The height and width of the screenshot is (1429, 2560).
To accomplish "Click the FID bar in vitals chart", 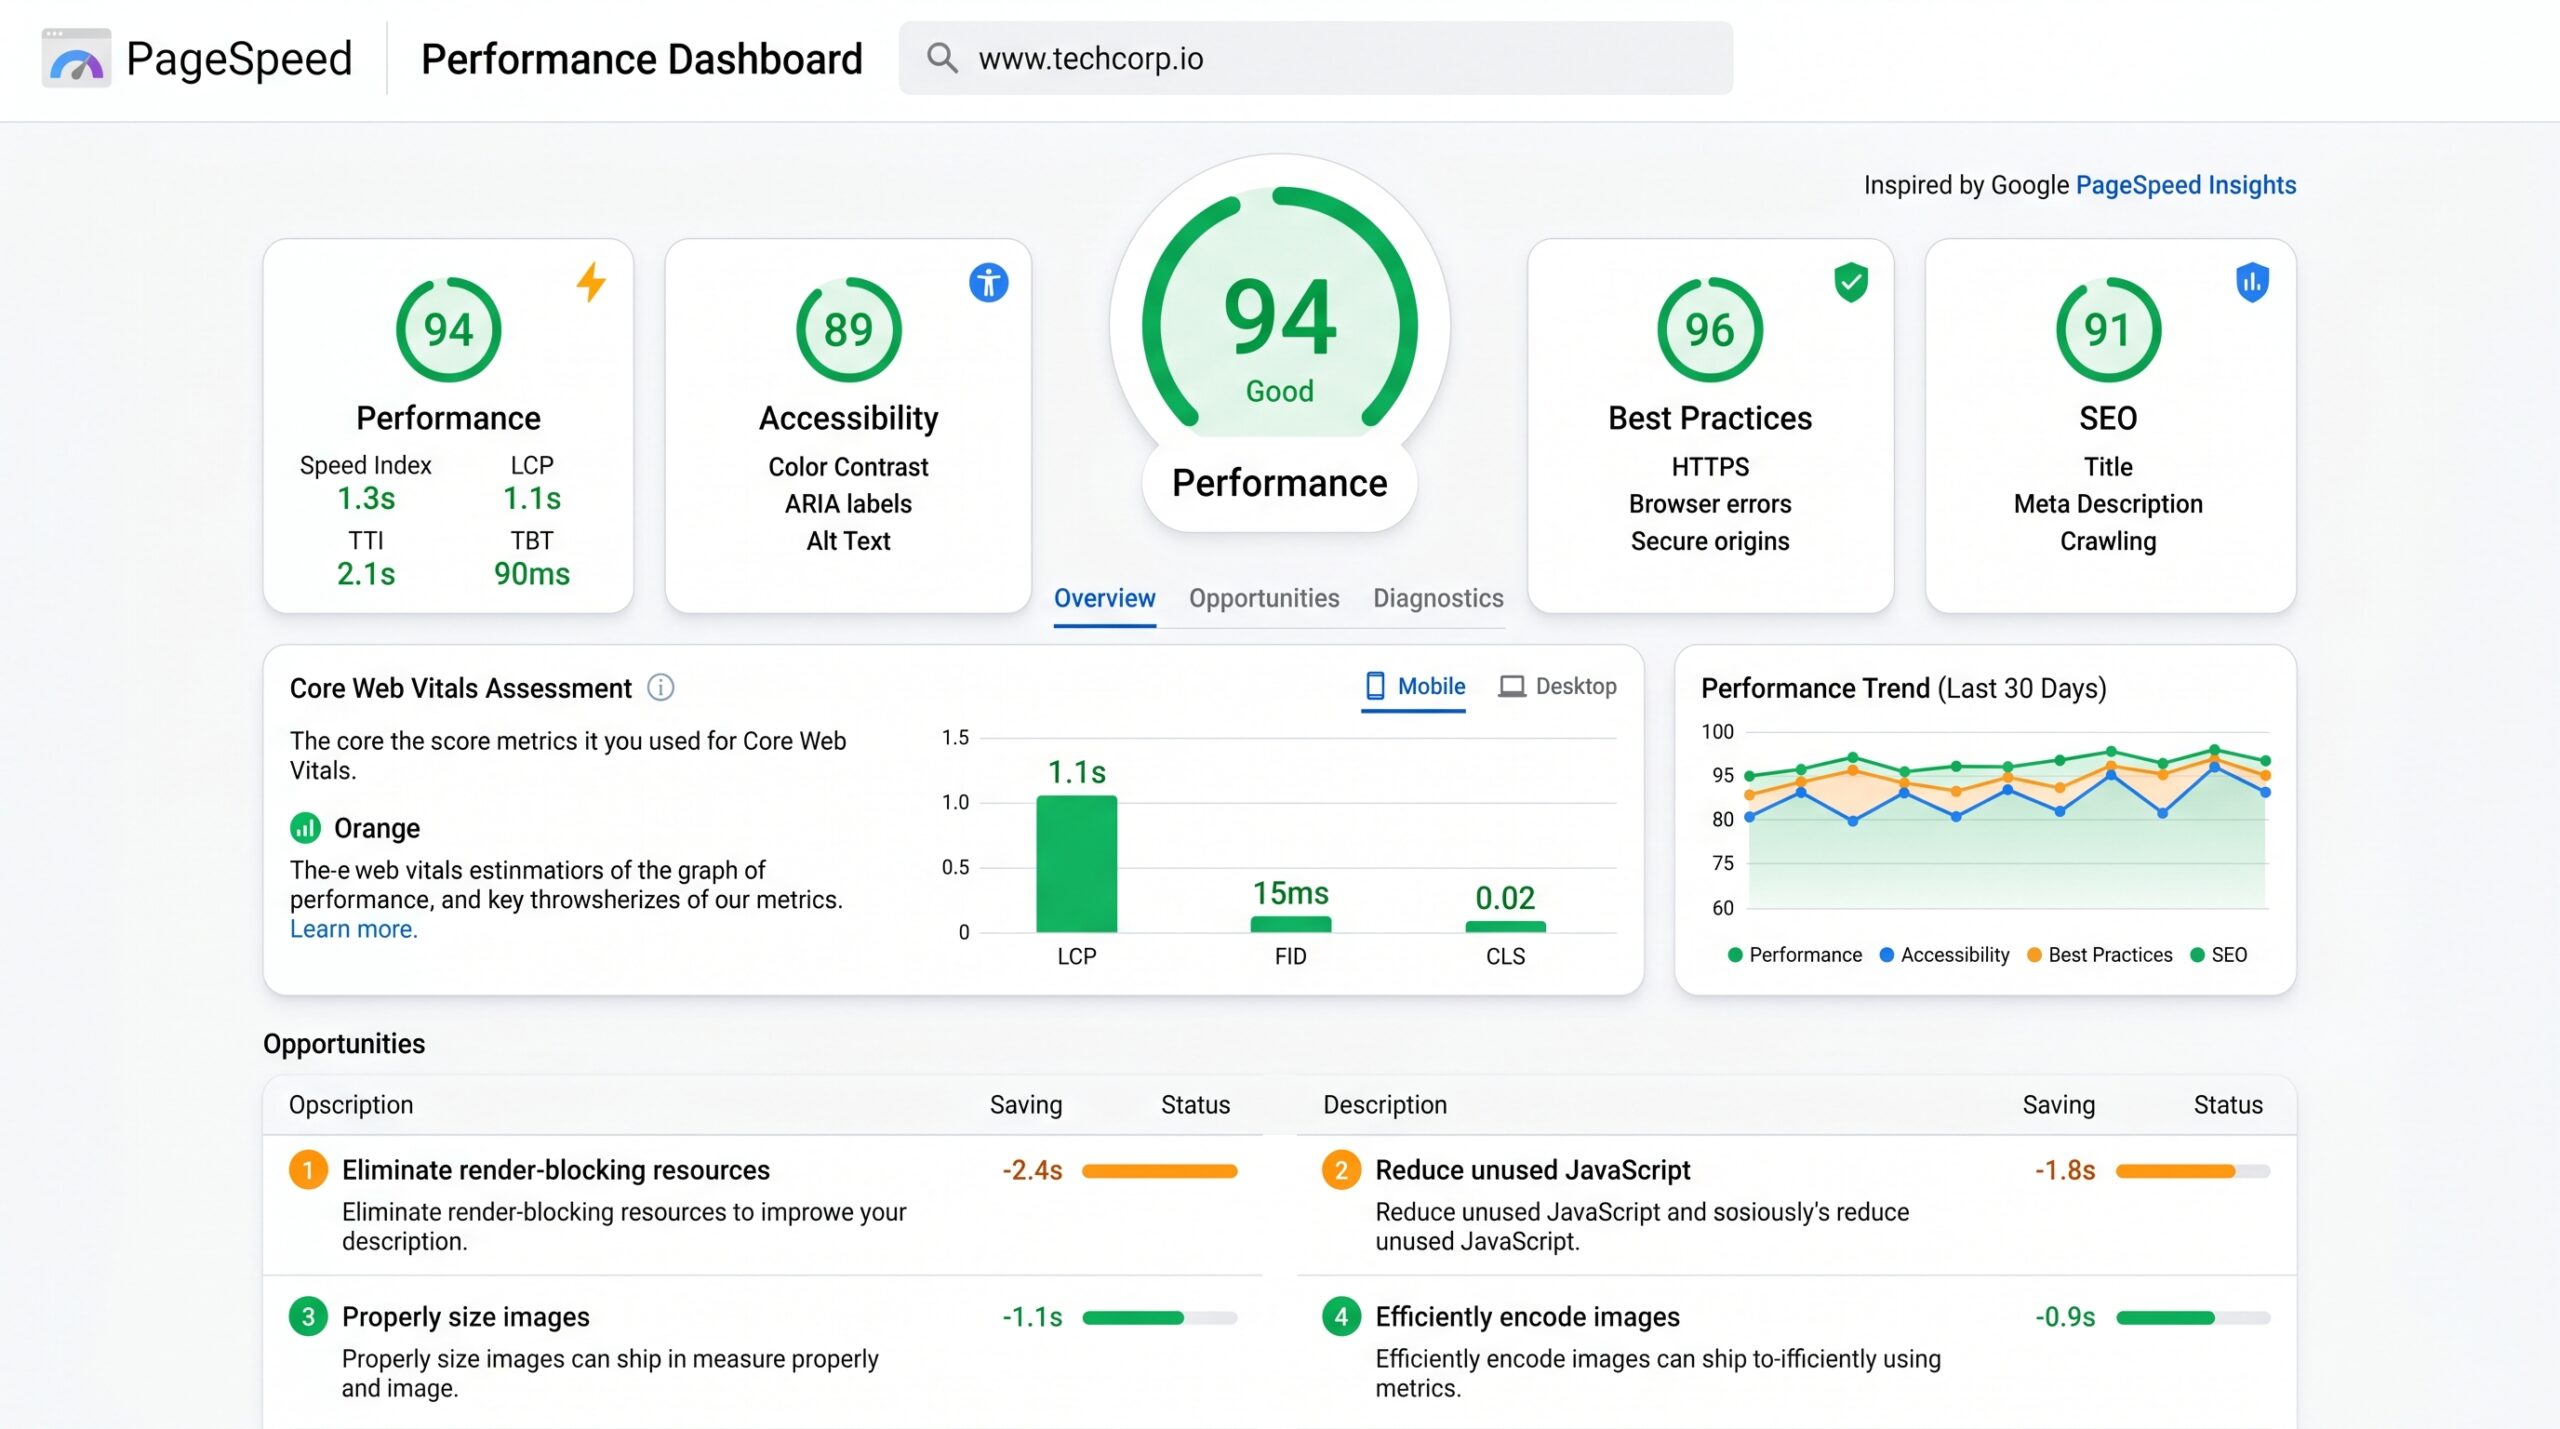I will pyautogui.click(x=1290, y=924).
